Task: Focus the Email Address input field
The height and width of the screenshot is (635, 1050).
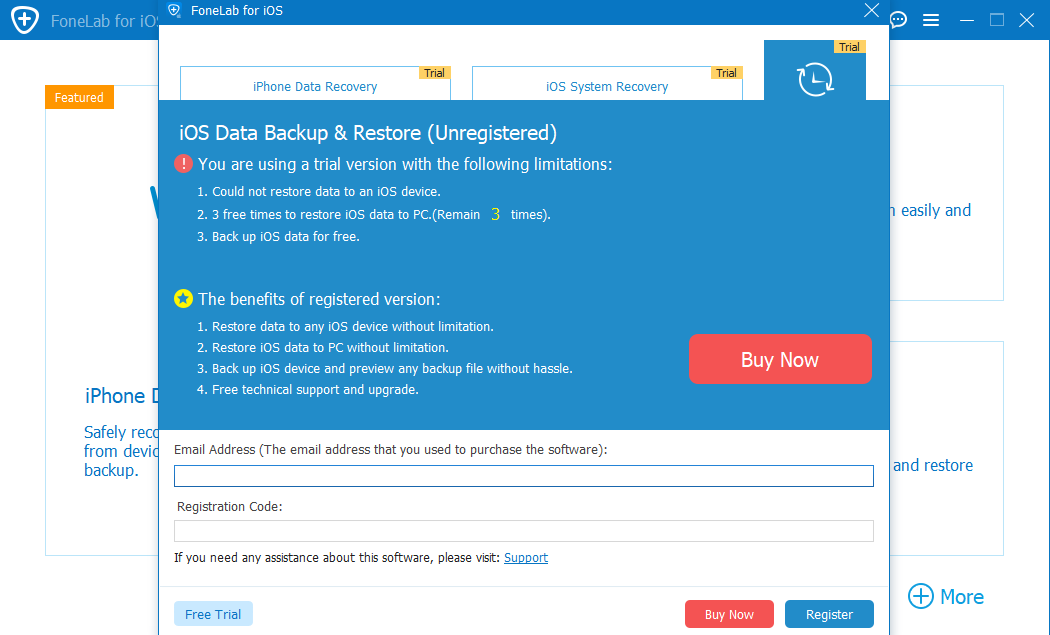Action: pos(524,476)
